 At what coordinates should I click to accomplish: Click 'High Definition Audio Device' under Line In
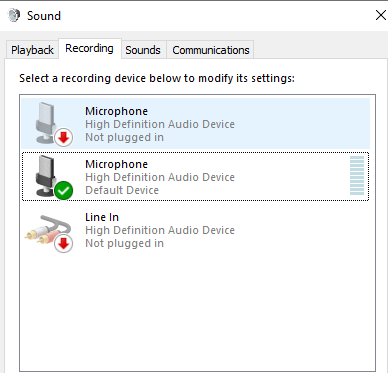pyautogui.click(x=160, y=230)
